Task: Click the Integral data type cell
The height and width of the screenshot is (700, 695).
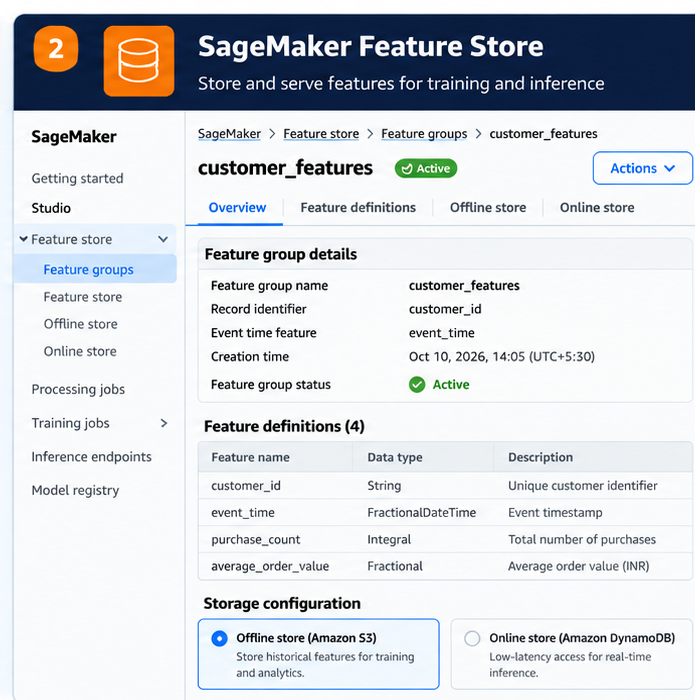Action: pos(389,540)
